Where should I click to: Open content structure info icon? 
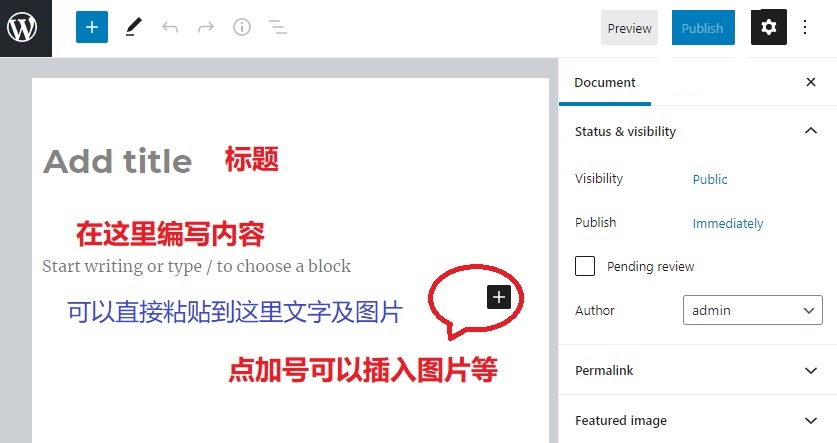tap(242, 28)
